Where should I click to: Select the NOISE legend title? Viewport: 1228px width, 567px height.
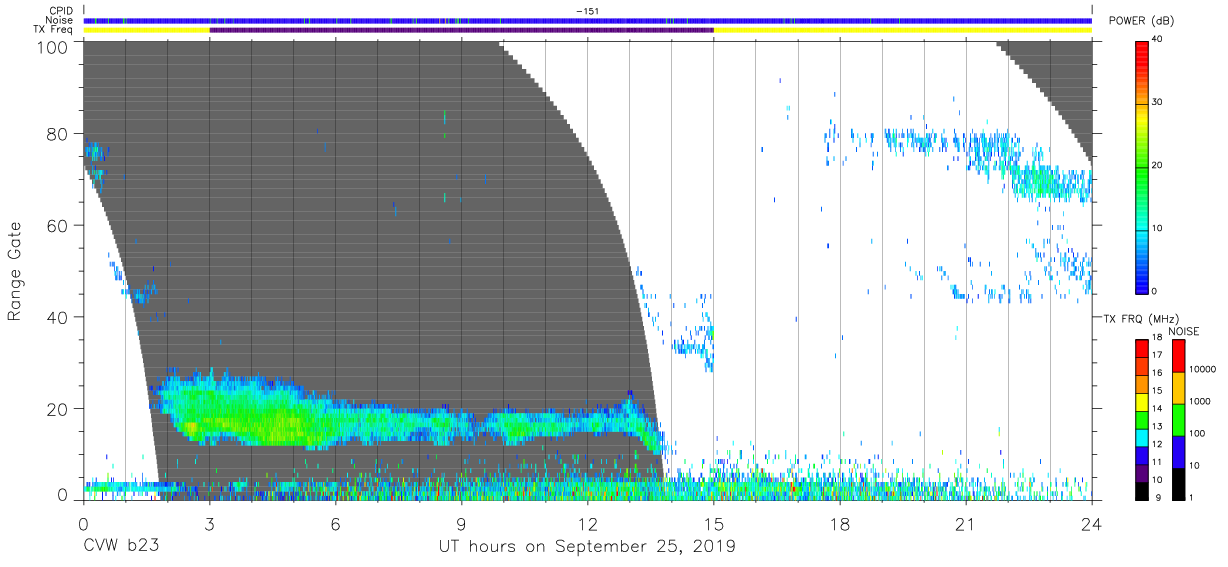pos(1184,331)
